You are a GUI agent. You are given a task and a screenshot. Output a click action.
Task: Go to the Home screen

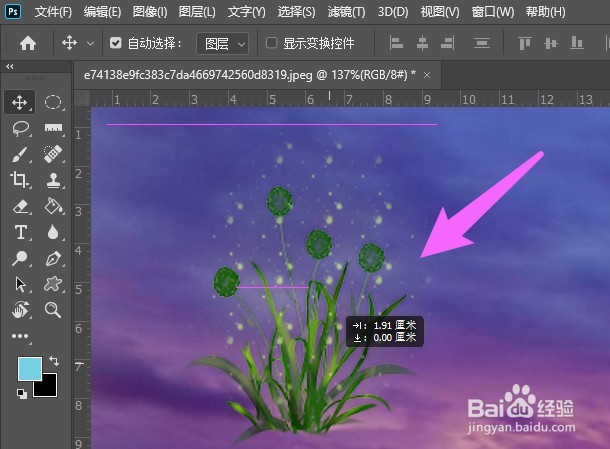pyautogui.click(x=28, y=43)
